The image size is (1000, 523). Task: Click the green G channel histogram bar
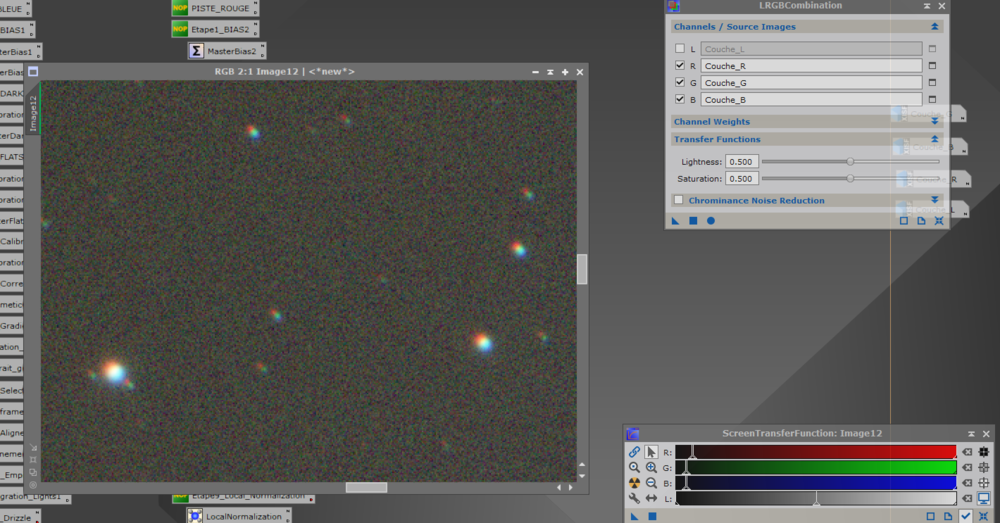[816, 468]
